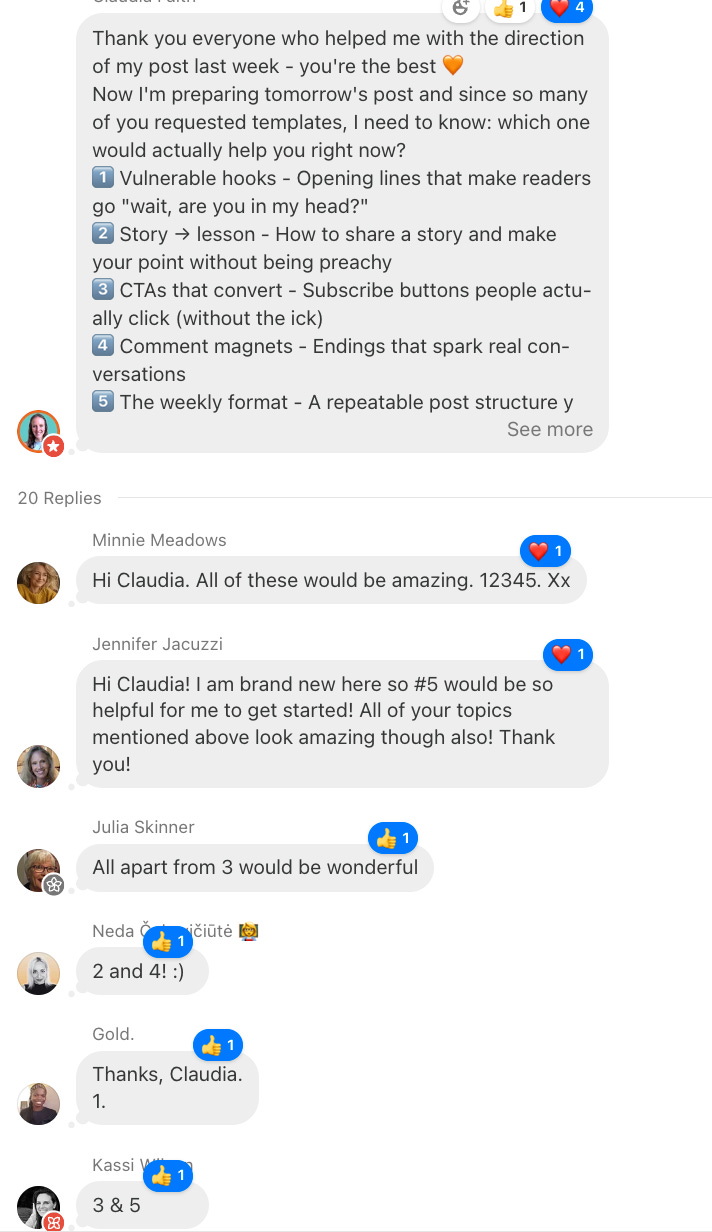Click thumbs-up reaction on the '3 & 5' reply
This screenshot has height=1232, width=712.
(168, 1176)
